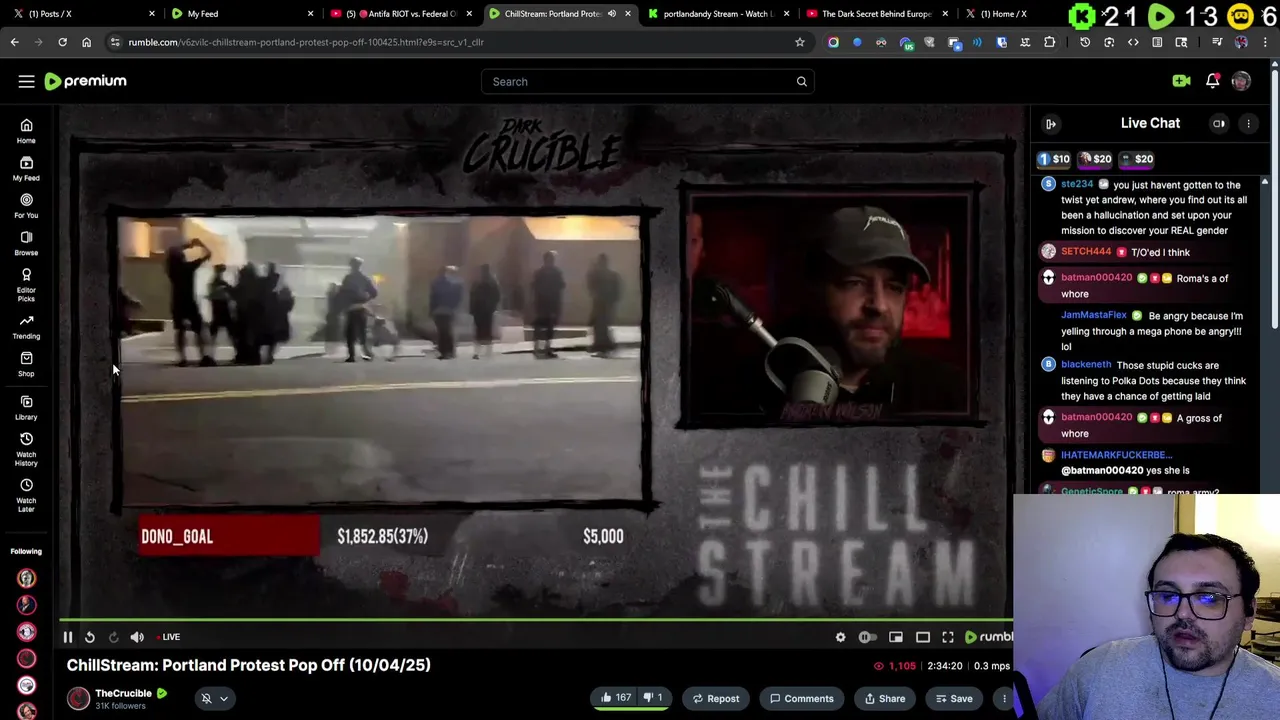Switch to portlandandy Stream tab
The width and height of the screenshot is (1280, 720).
(x=718, y=14)
